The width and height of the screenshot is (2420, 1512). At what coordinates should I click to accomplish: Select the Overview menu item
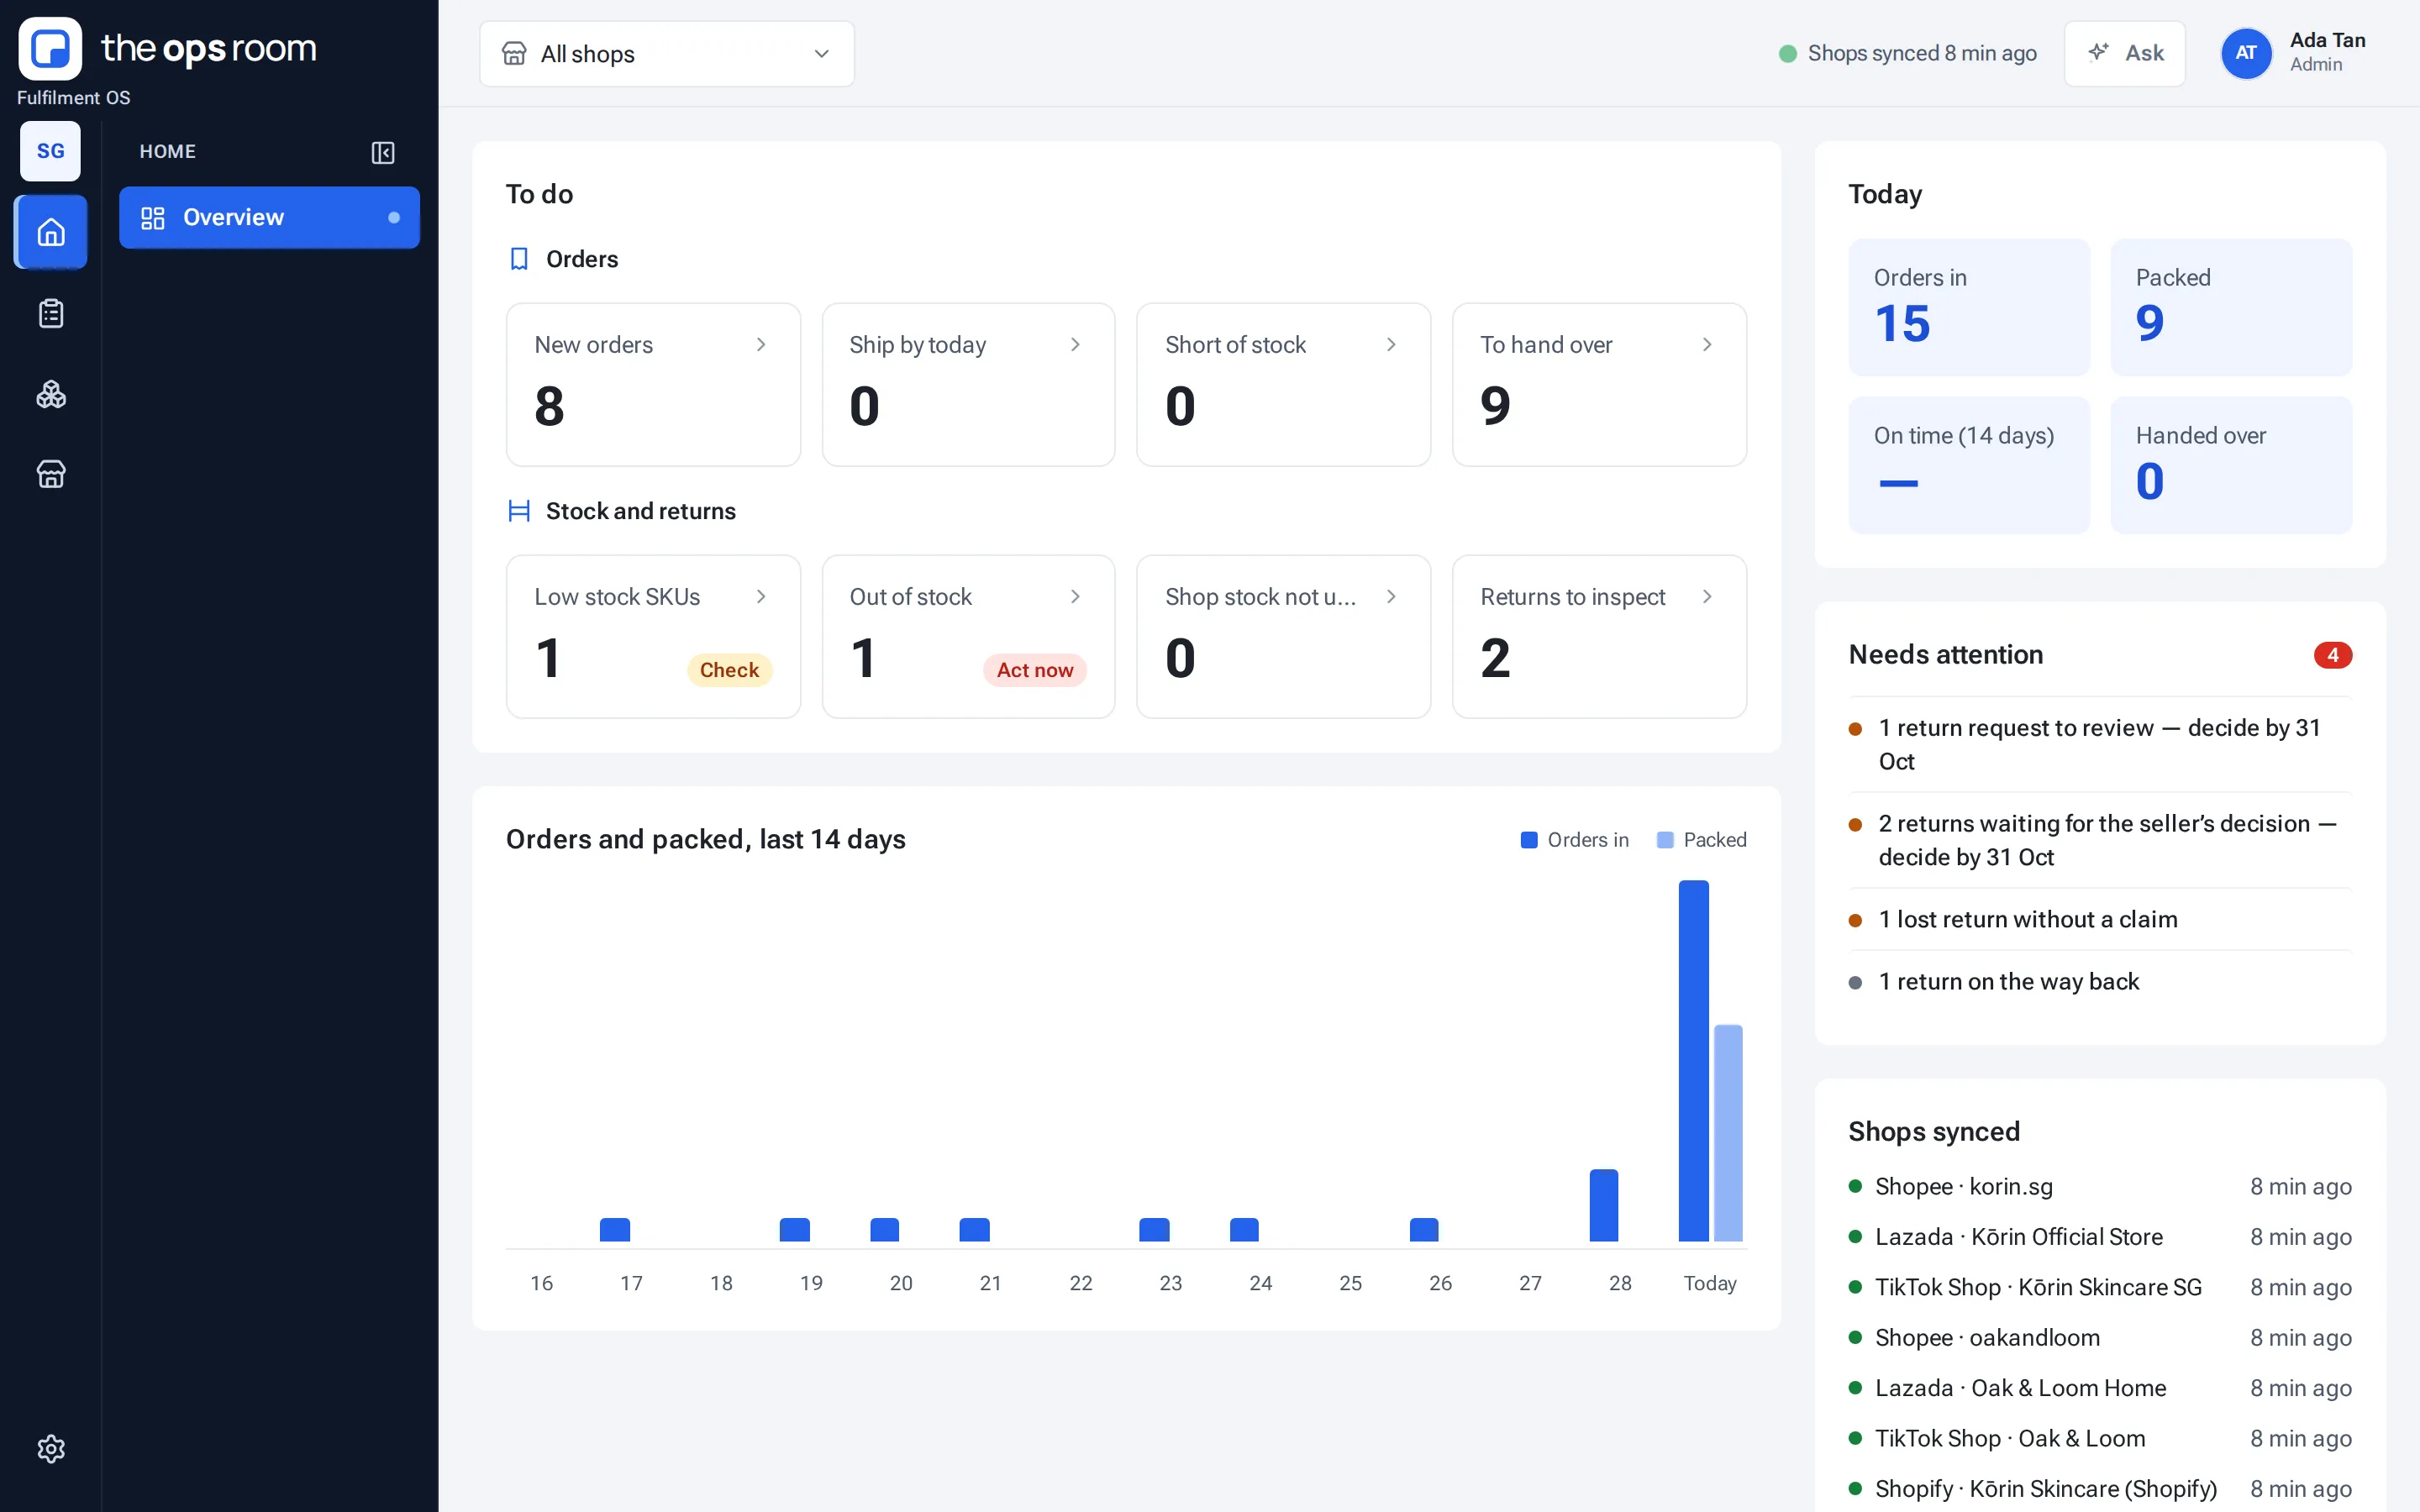(x=269, y=217)
